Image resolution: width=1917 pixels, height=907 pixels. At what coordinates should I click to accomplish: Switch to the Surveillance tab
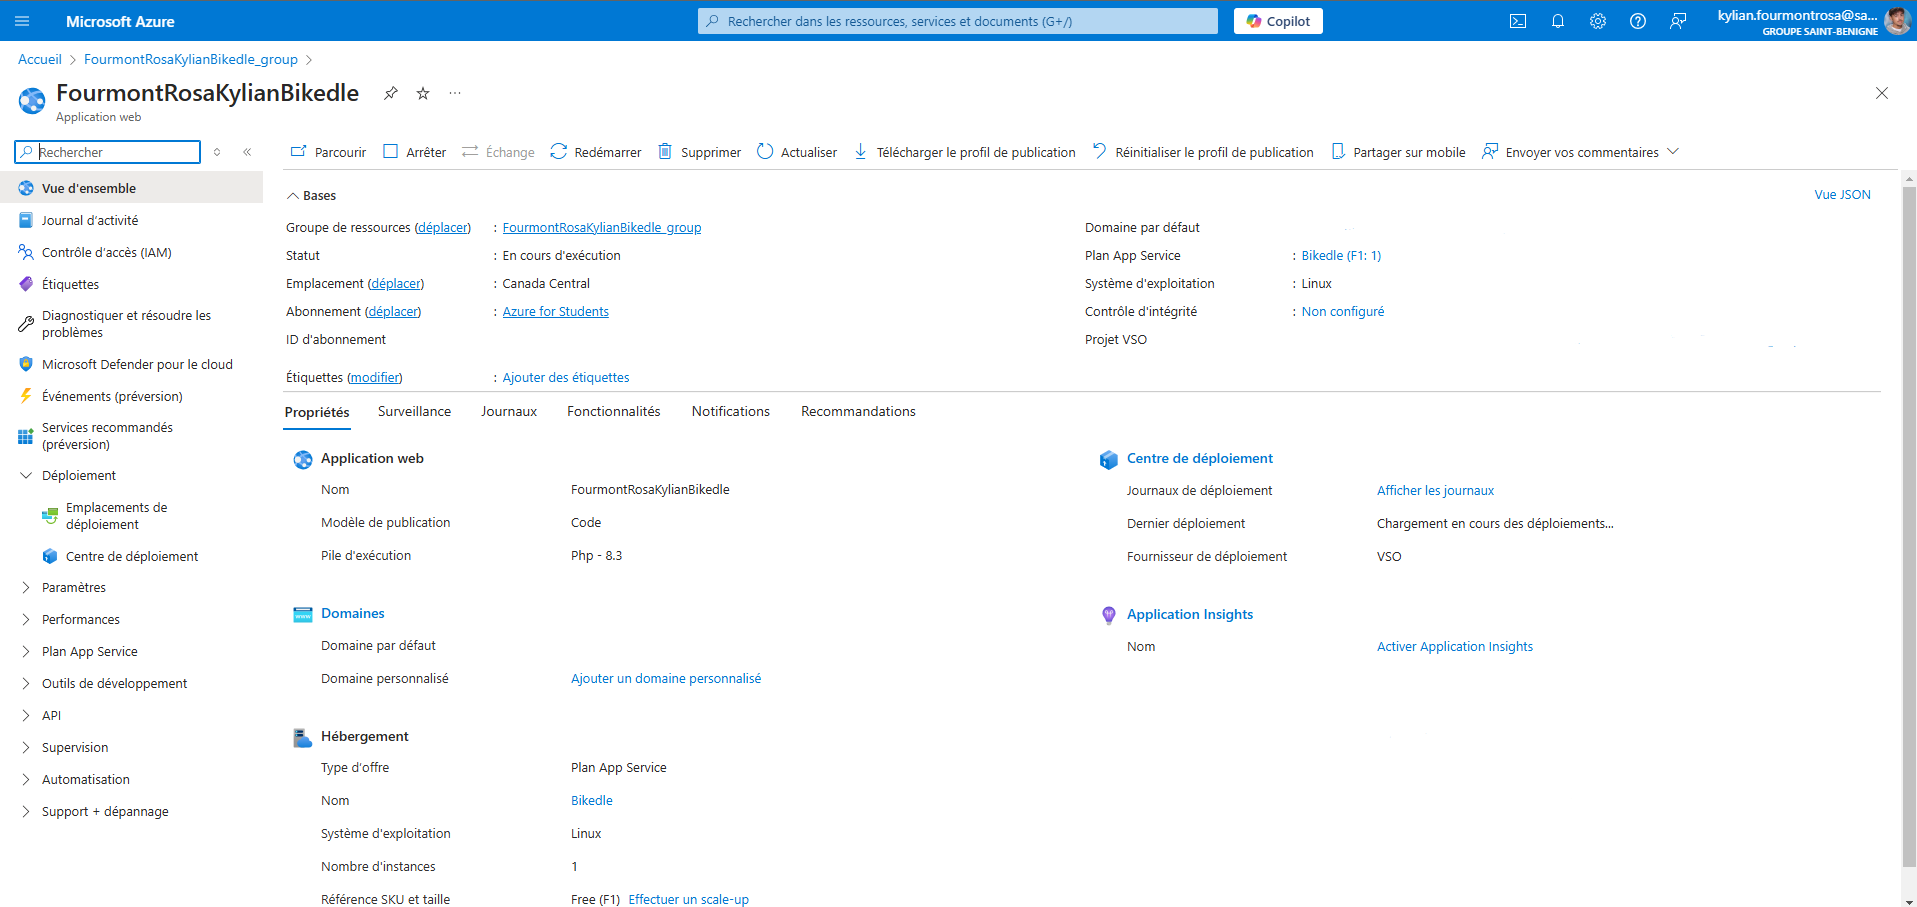point(414,411)
